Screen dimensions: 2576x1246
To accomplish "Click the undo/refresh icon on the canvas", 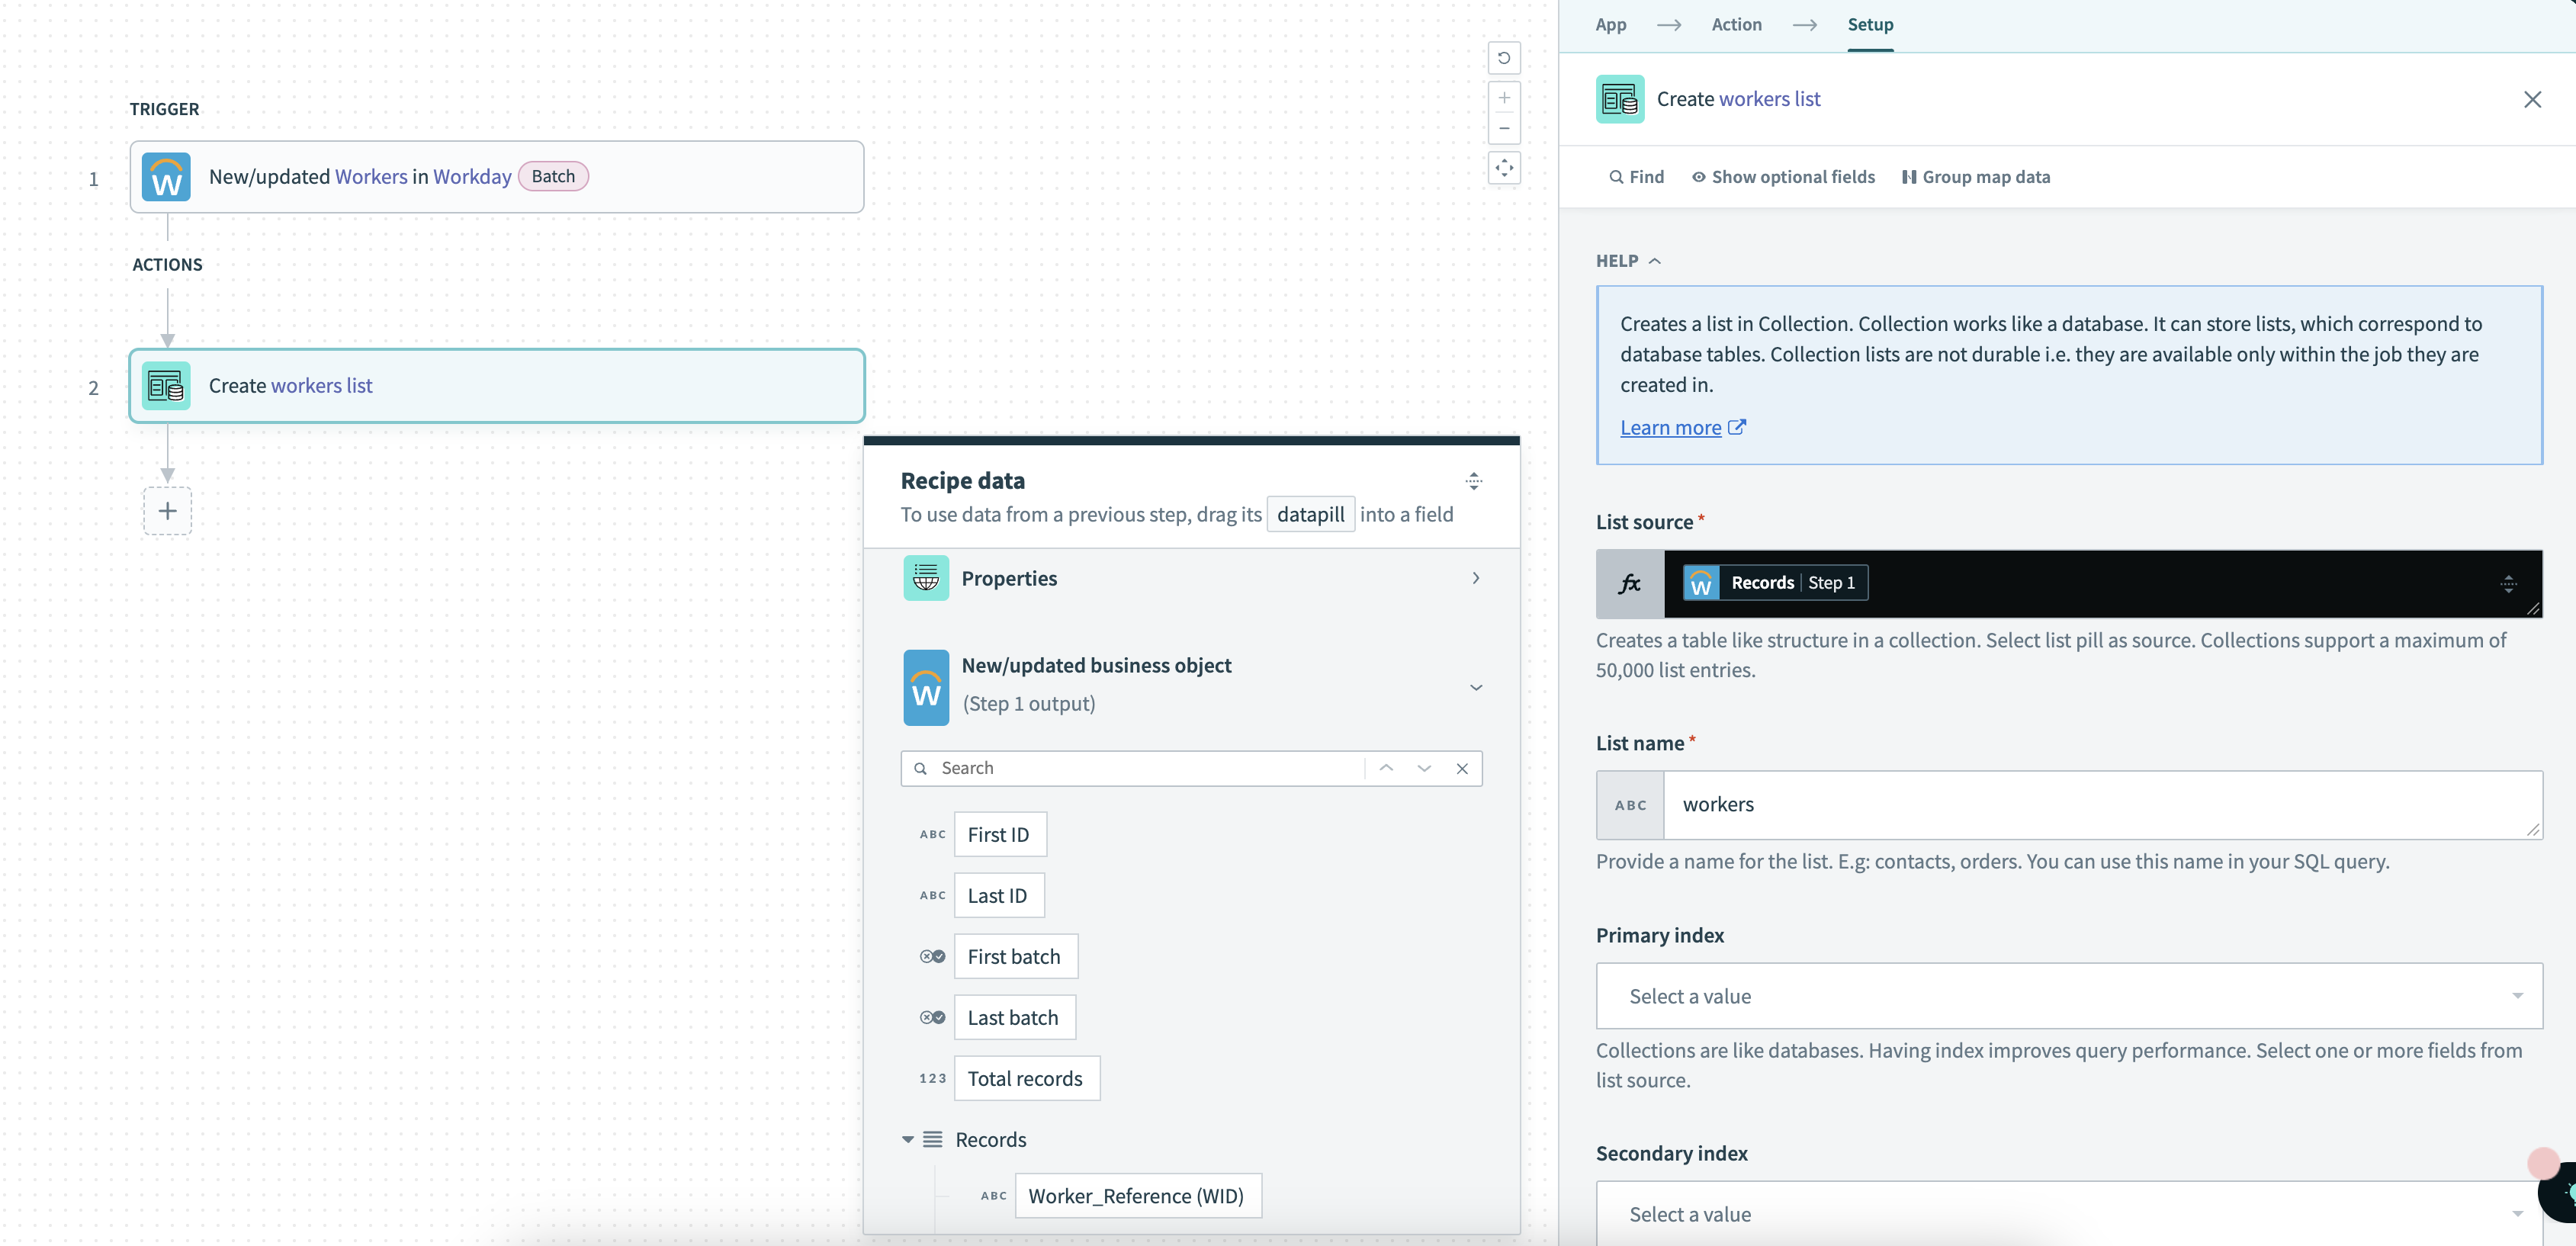I will point(1504,58).
